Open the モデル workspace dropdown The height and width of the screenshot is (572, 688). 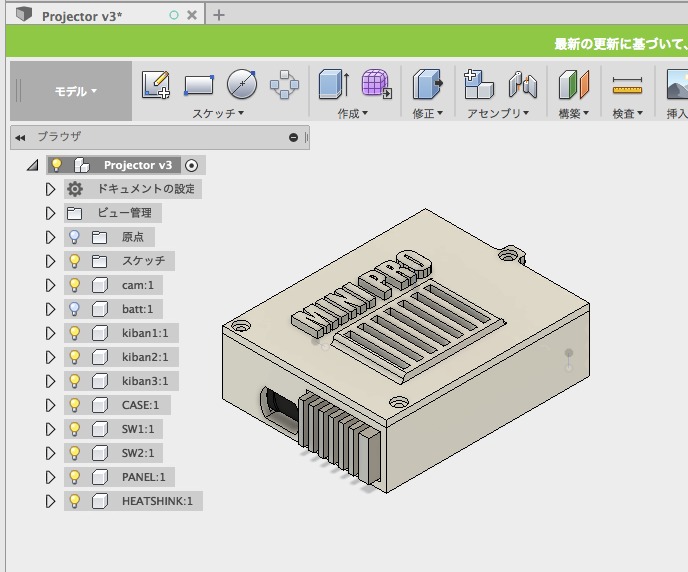(x=75, y=91)
